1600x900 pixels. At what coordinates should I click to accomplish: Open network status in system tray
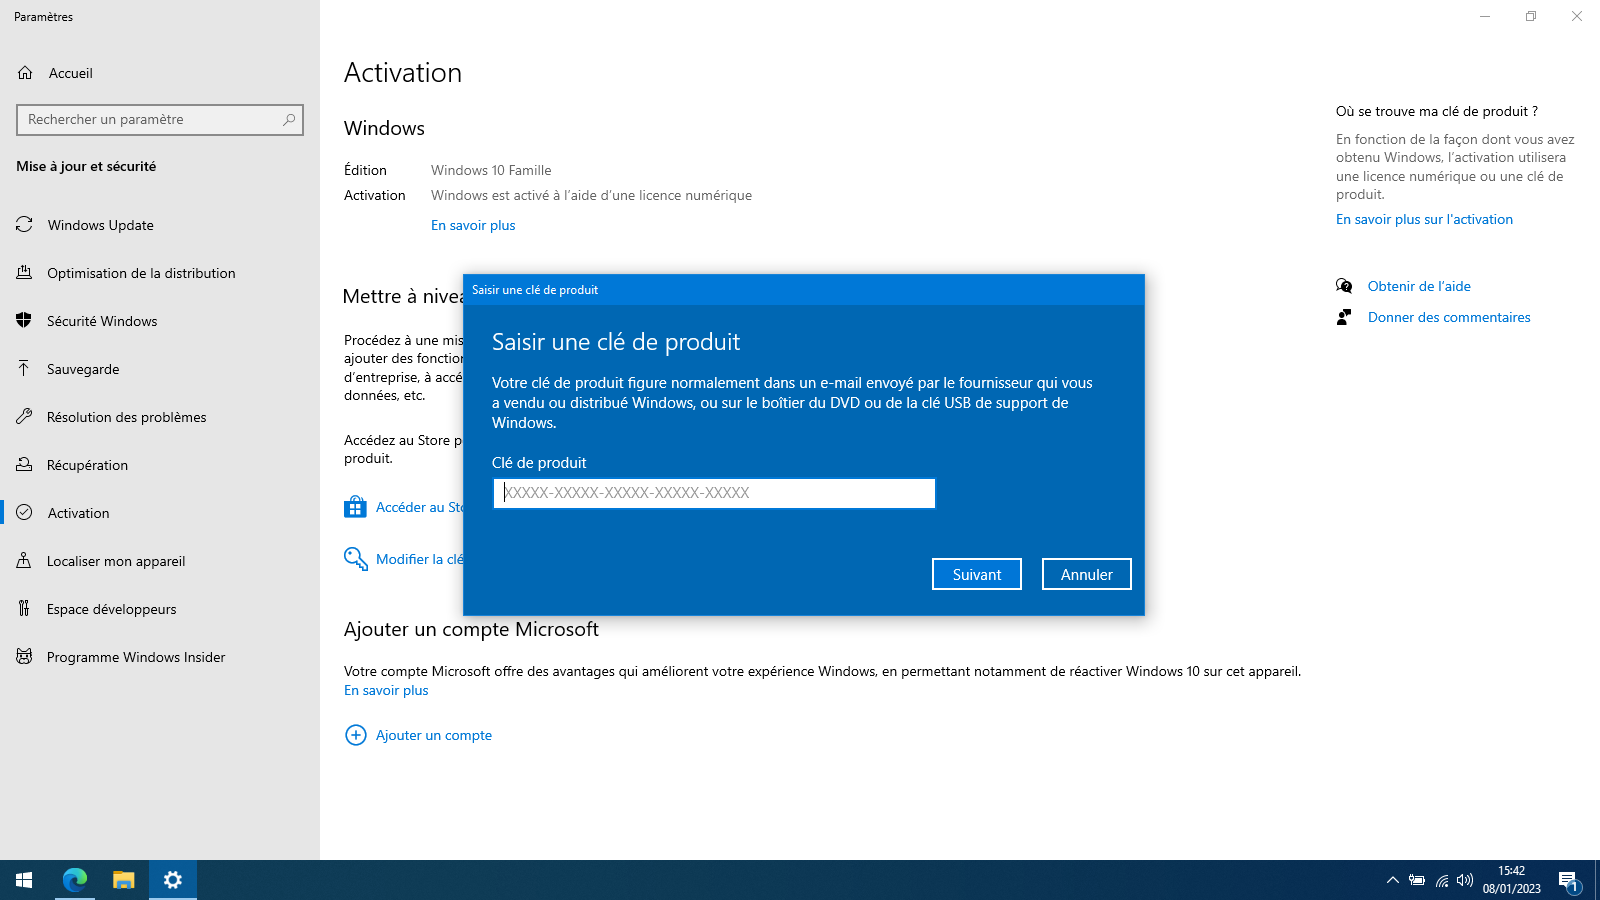tap(1441, 880)
